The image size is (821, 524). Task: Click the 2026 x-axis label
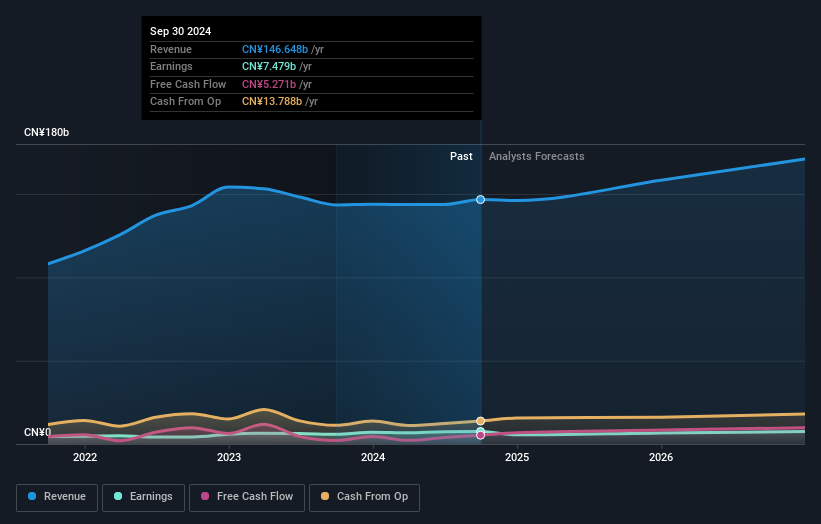661,457
